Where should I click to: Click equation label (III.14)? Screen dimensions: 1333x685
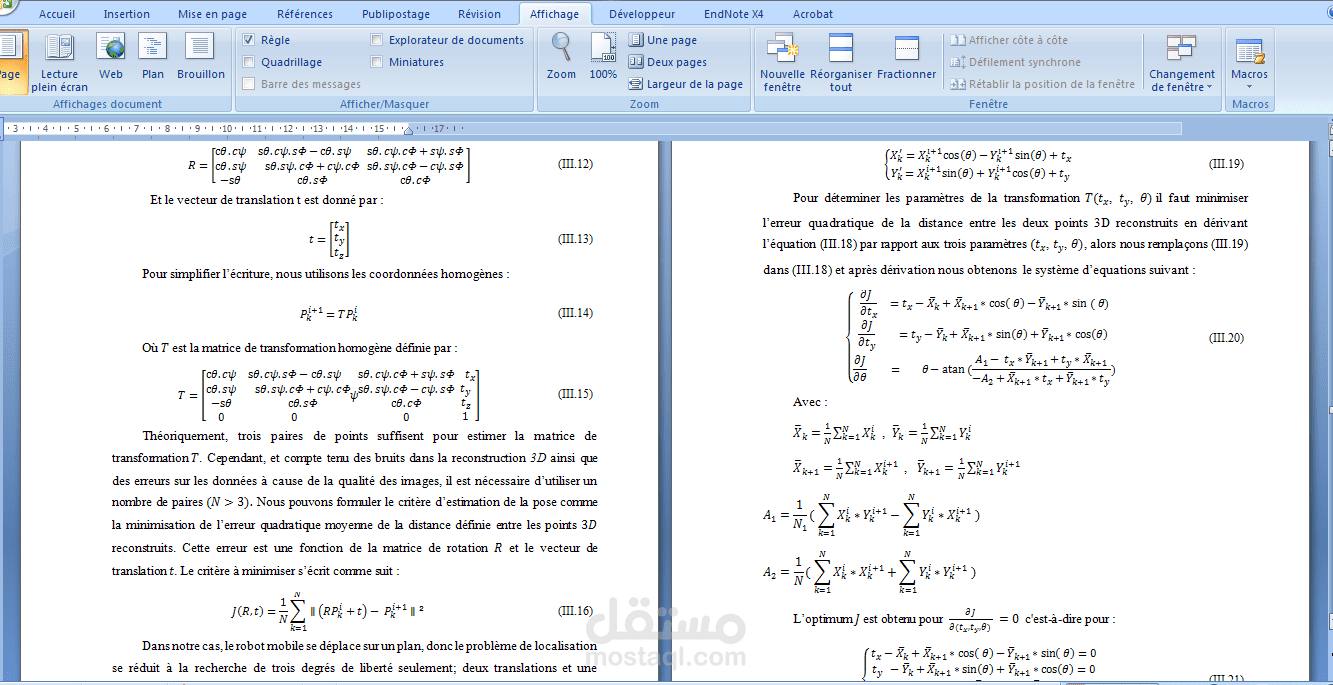pos(575,313)
